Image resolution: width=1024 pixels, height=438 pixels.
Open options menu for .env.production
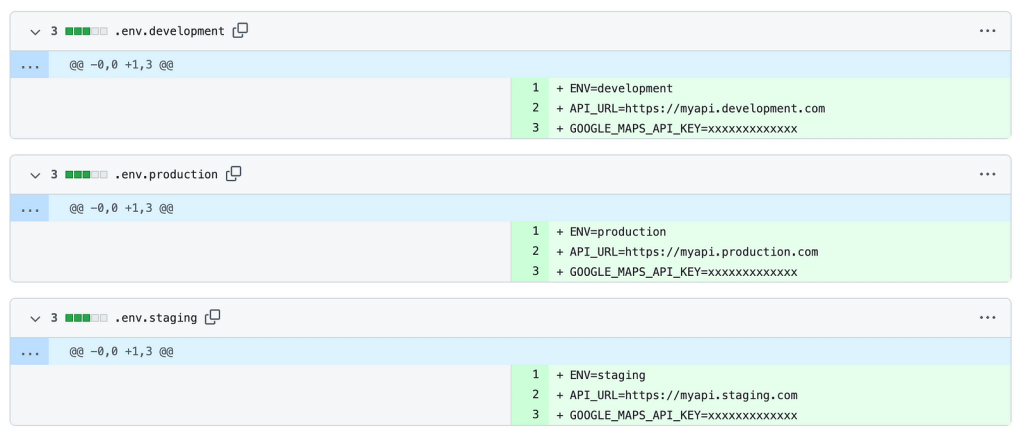click(x=987, y=174)
